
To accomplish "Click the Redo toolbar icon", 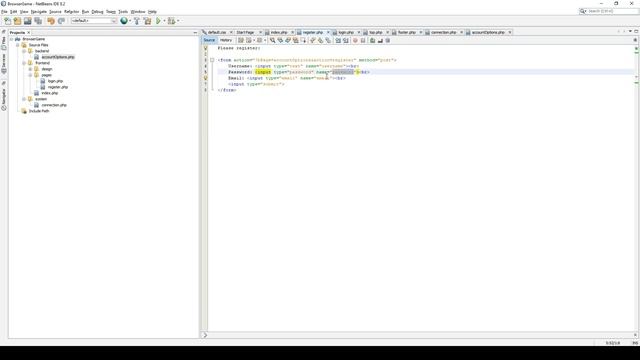I will coord(61,21).
